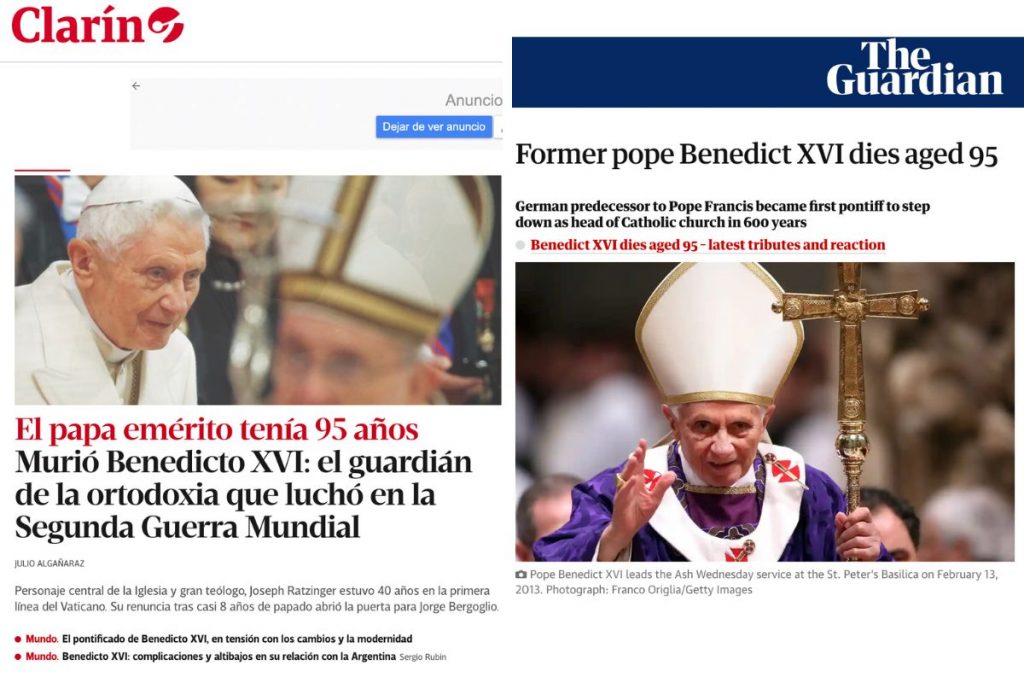Open the pontificado de Benedicto XVI story
The height and width of the screenshot is (683, 1024).
[237, 639]
